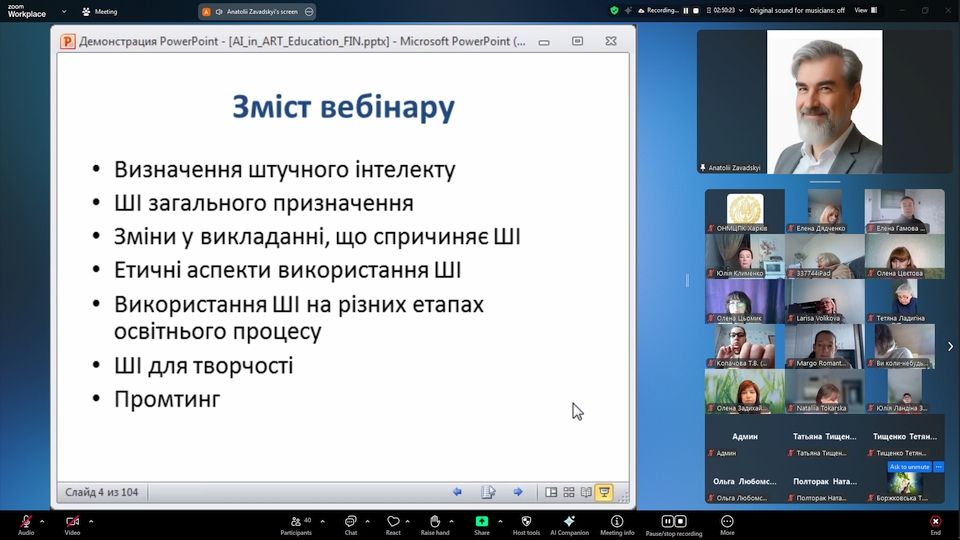960x540 pixels.
Task: Expand caret next to Chat
Action: coord(367,522)
